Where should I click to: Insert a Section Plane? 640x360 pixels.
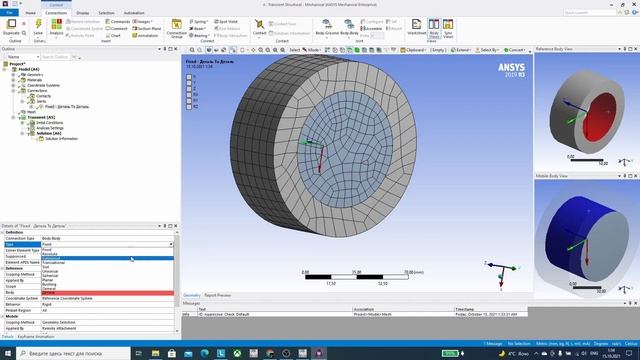tap(147, 29)
